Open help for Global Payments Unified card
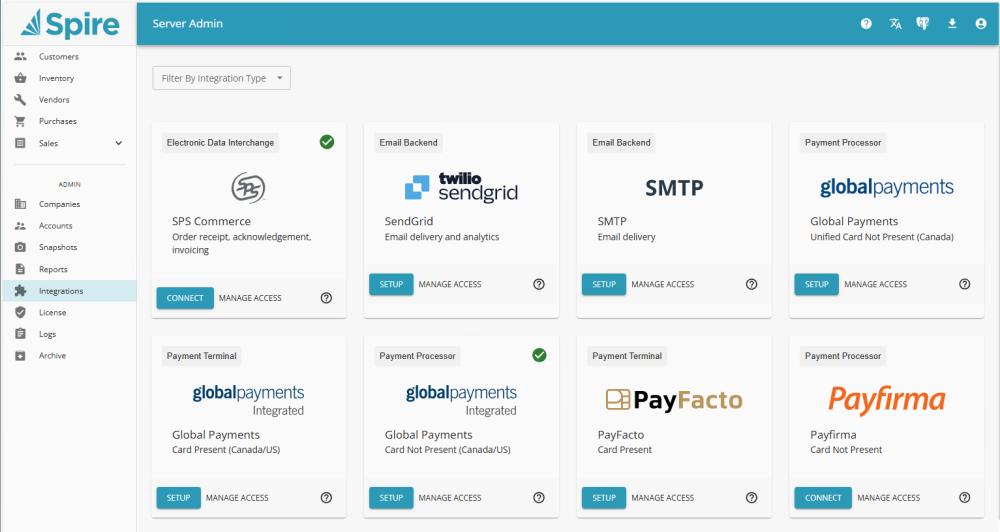This screenshot has height=532, width=1000. [x=965, y=284]
